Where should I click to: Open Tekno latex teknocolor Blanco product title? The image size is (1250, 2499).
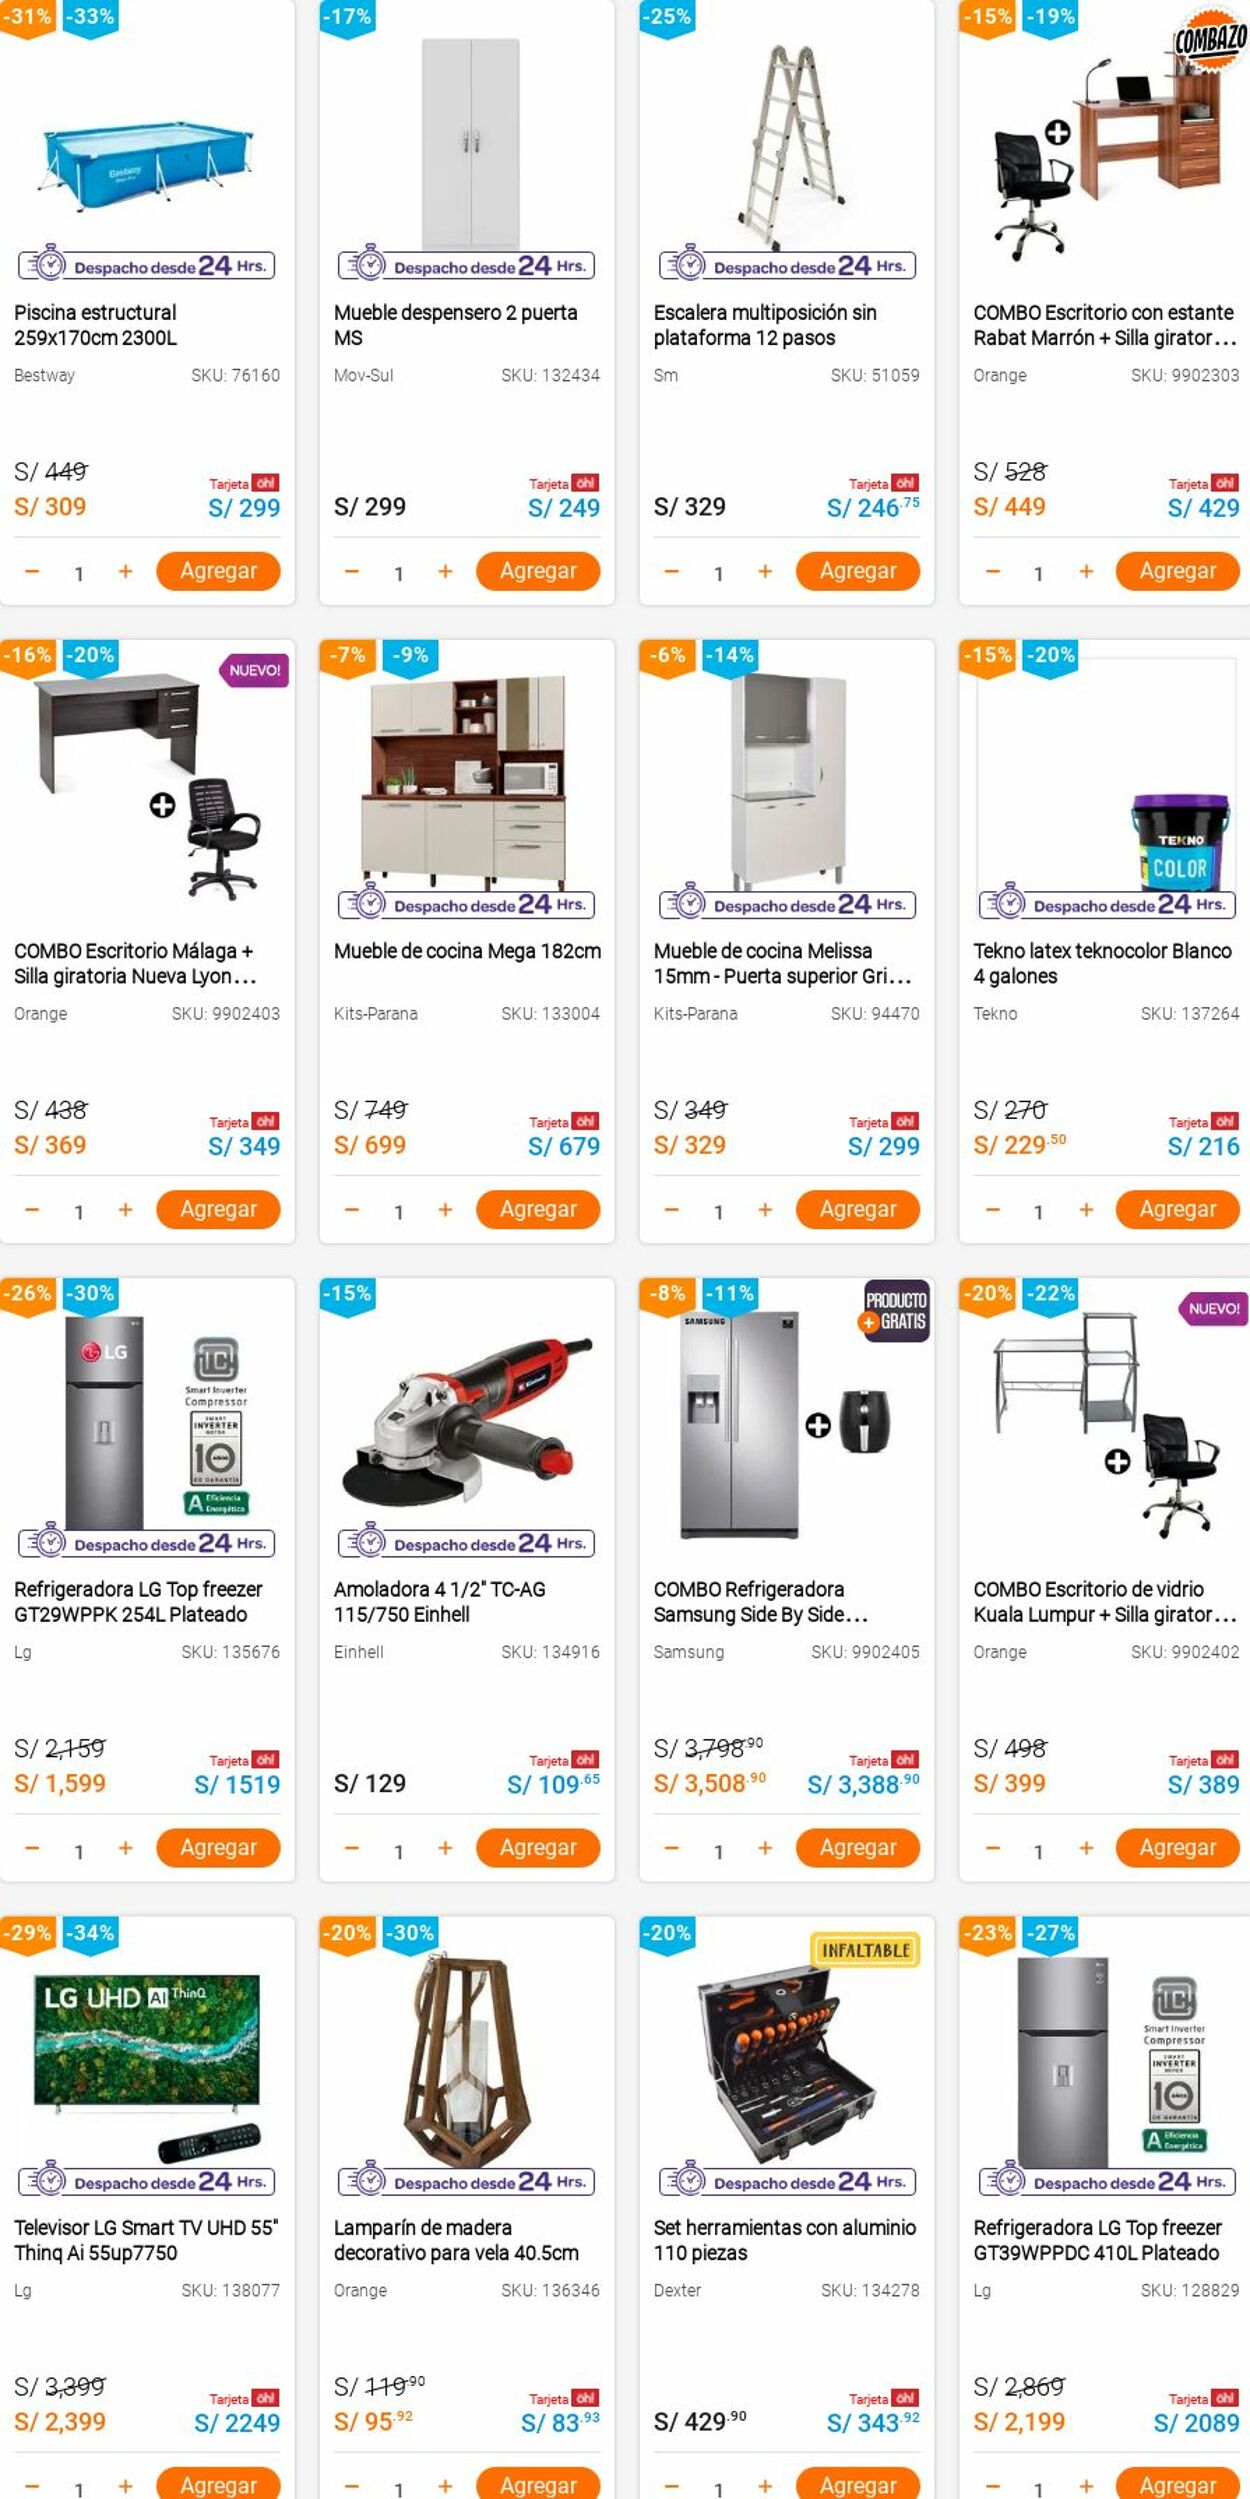1102,963
